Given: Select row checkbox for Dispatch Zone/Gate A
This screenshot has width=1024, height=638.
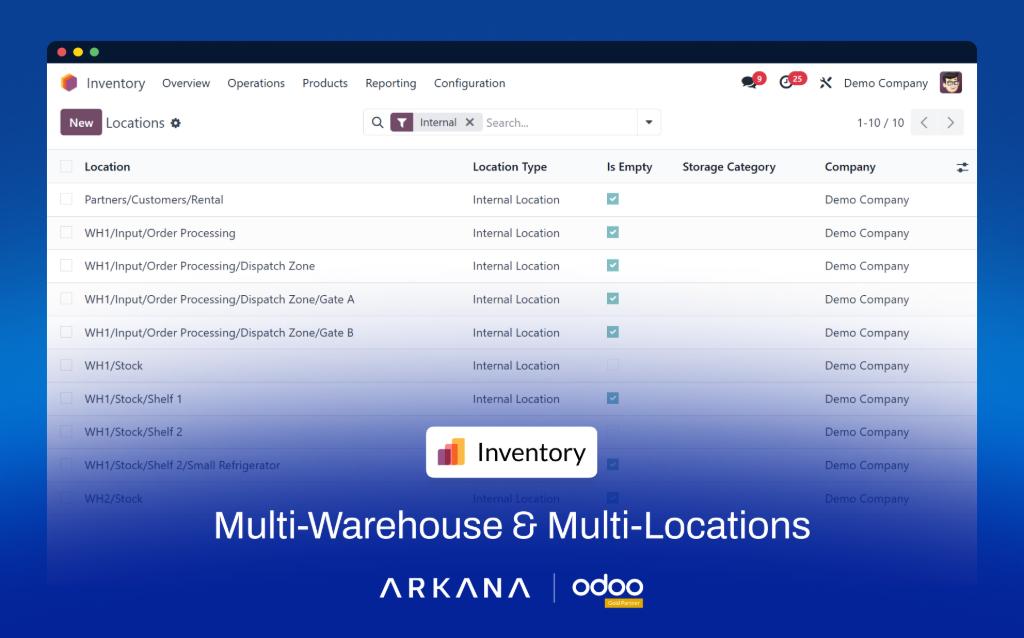Looking at the screenshot, I should 66,299.
